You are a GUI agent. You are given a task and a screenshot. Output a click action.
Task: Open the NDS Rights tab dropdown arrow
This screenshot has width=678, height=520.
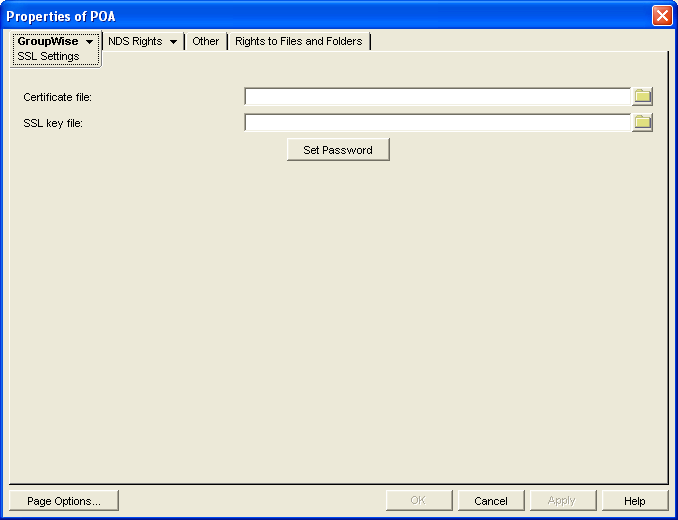pyautogui.click(x=173, y=41)
